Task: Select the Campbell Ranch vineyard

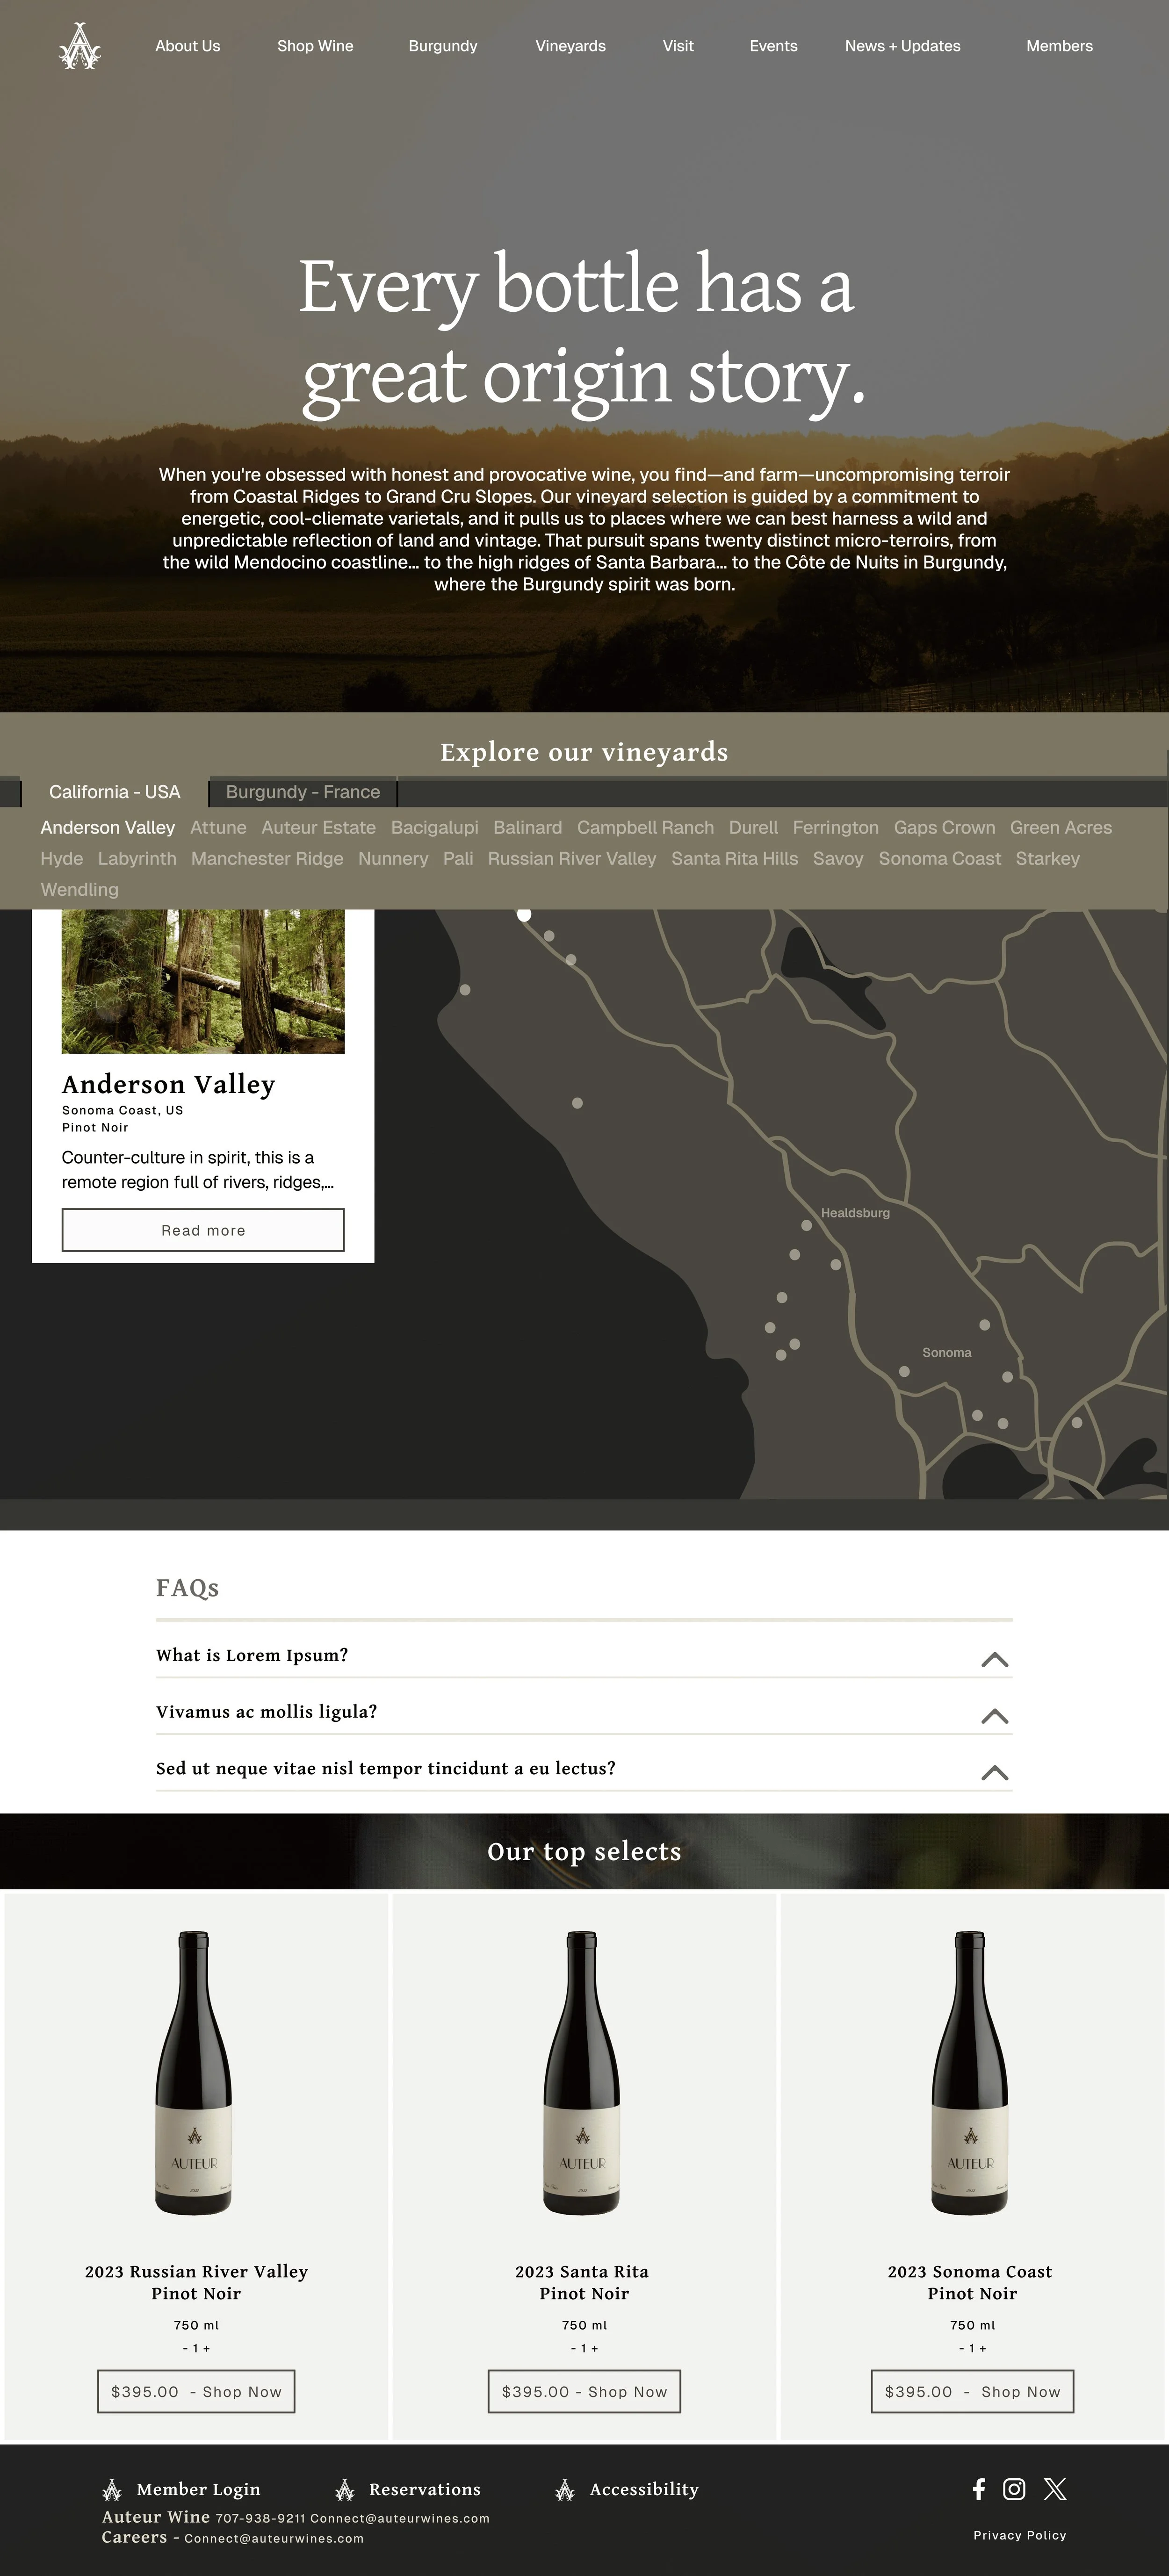Action: coord(646,828)
